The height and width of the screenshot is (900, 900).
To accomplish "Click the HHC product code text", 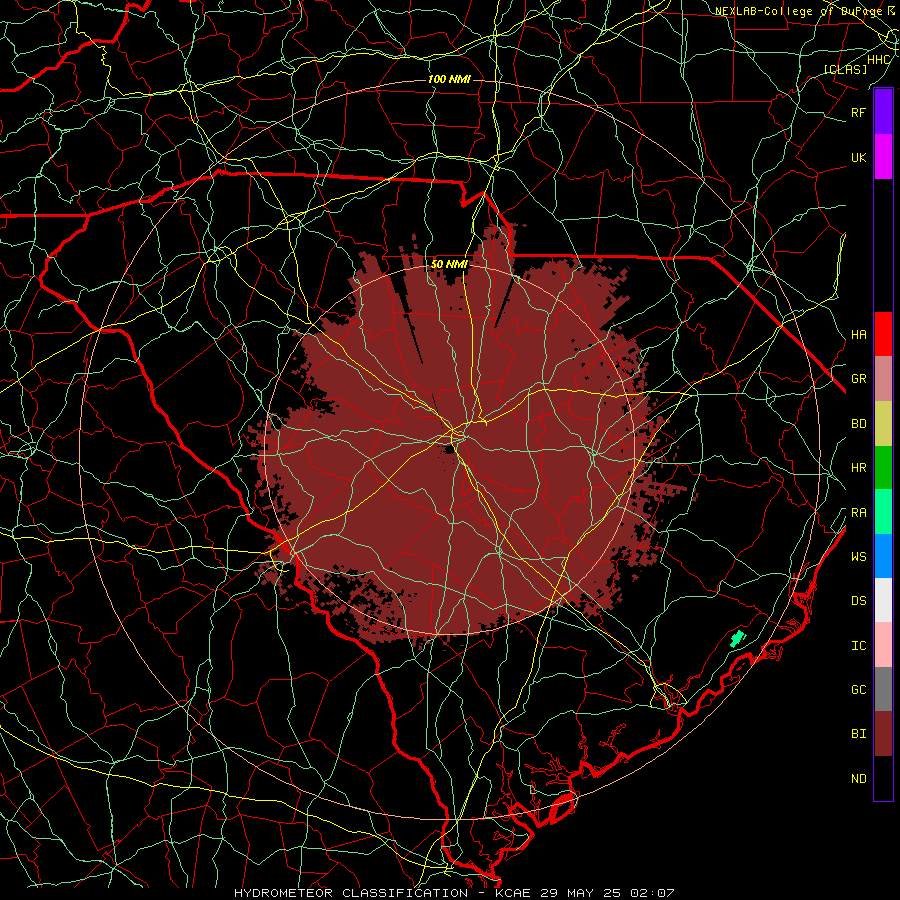I will (878, 60).
